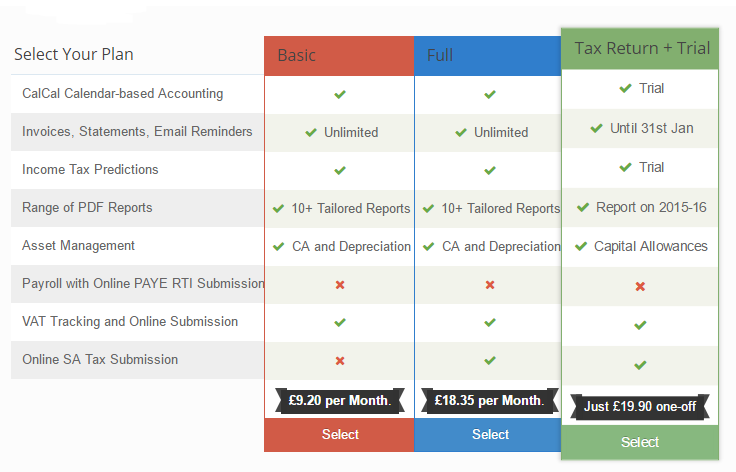The image size is (736, 472).
Task: Click Full checkmark for Income Tax Predictions
Action: point(490,170)
